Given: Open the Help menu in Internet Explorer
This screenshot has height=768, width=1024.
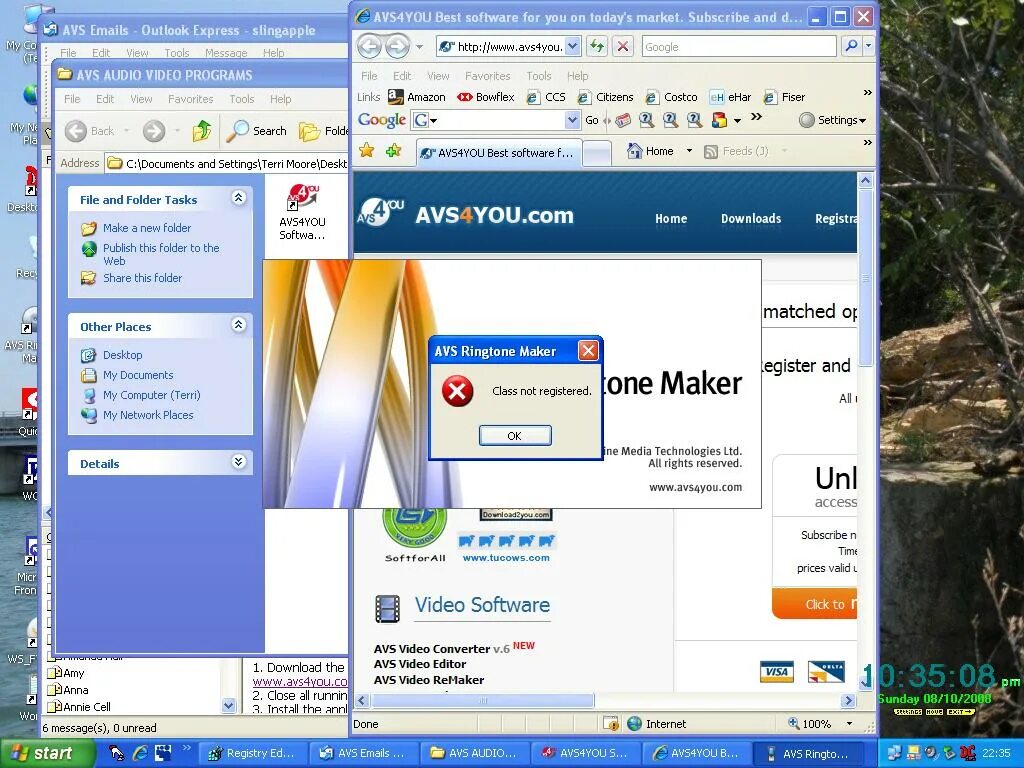Looking at the screenshot, I should [577, 76].
